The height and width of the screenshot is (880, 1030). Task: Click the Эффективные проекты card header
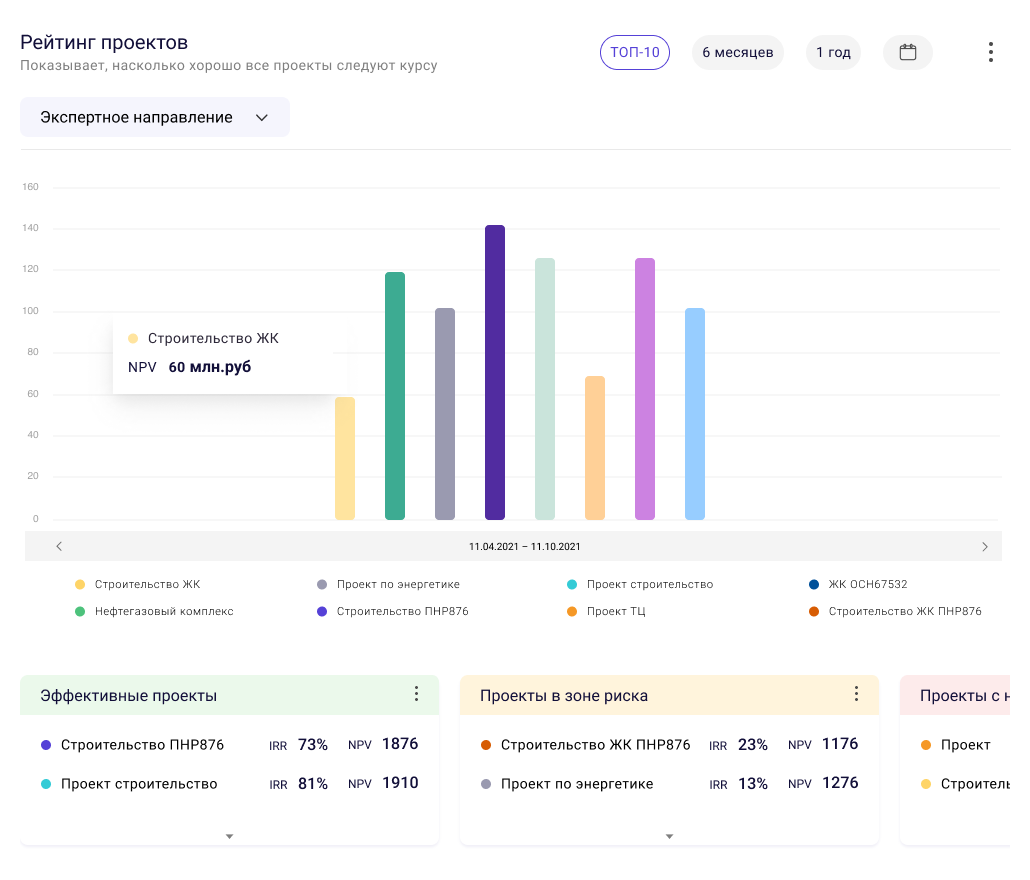(229, 695)
